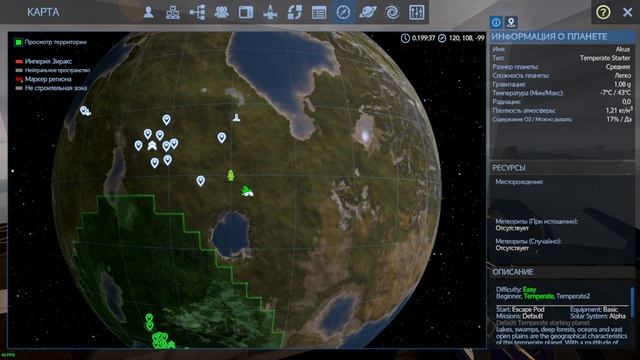The width and height of the screenshot is (640, 360).
Task: Open the spaceship blueprints icon
Action: point(270,12)
